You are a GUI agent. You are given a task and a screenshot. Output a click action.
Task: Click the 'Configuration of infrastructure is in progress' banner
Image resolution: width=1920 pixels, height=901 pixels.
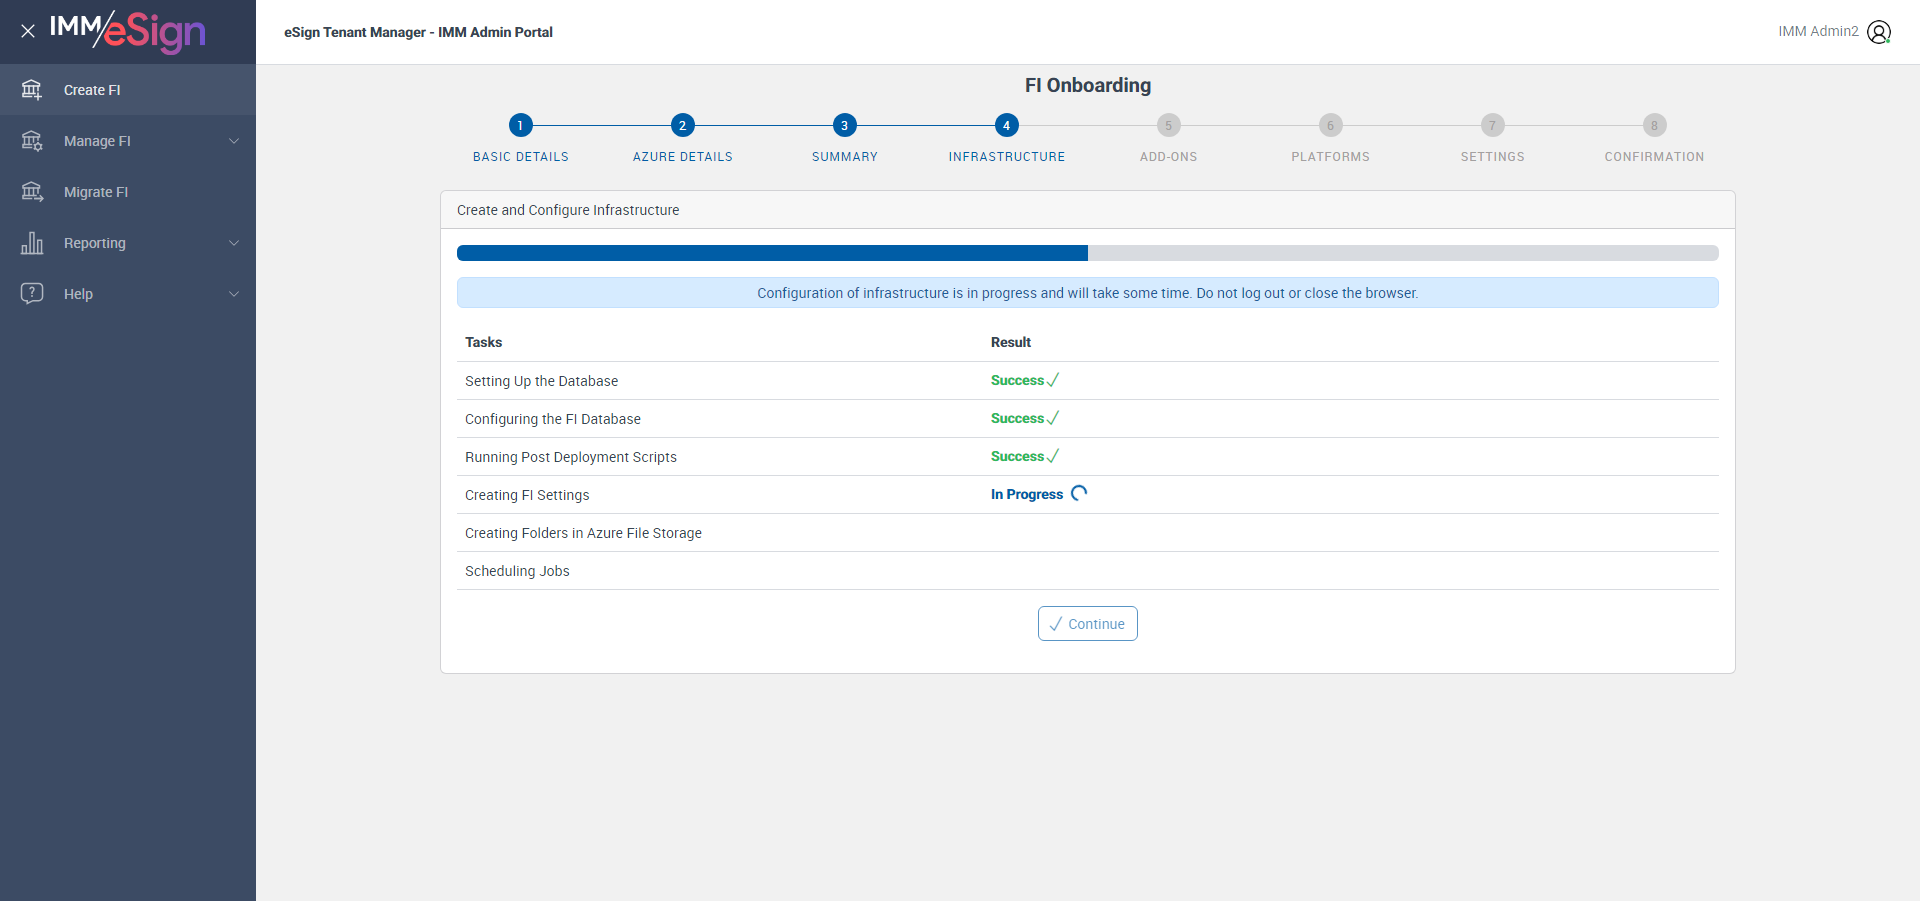1087,293
